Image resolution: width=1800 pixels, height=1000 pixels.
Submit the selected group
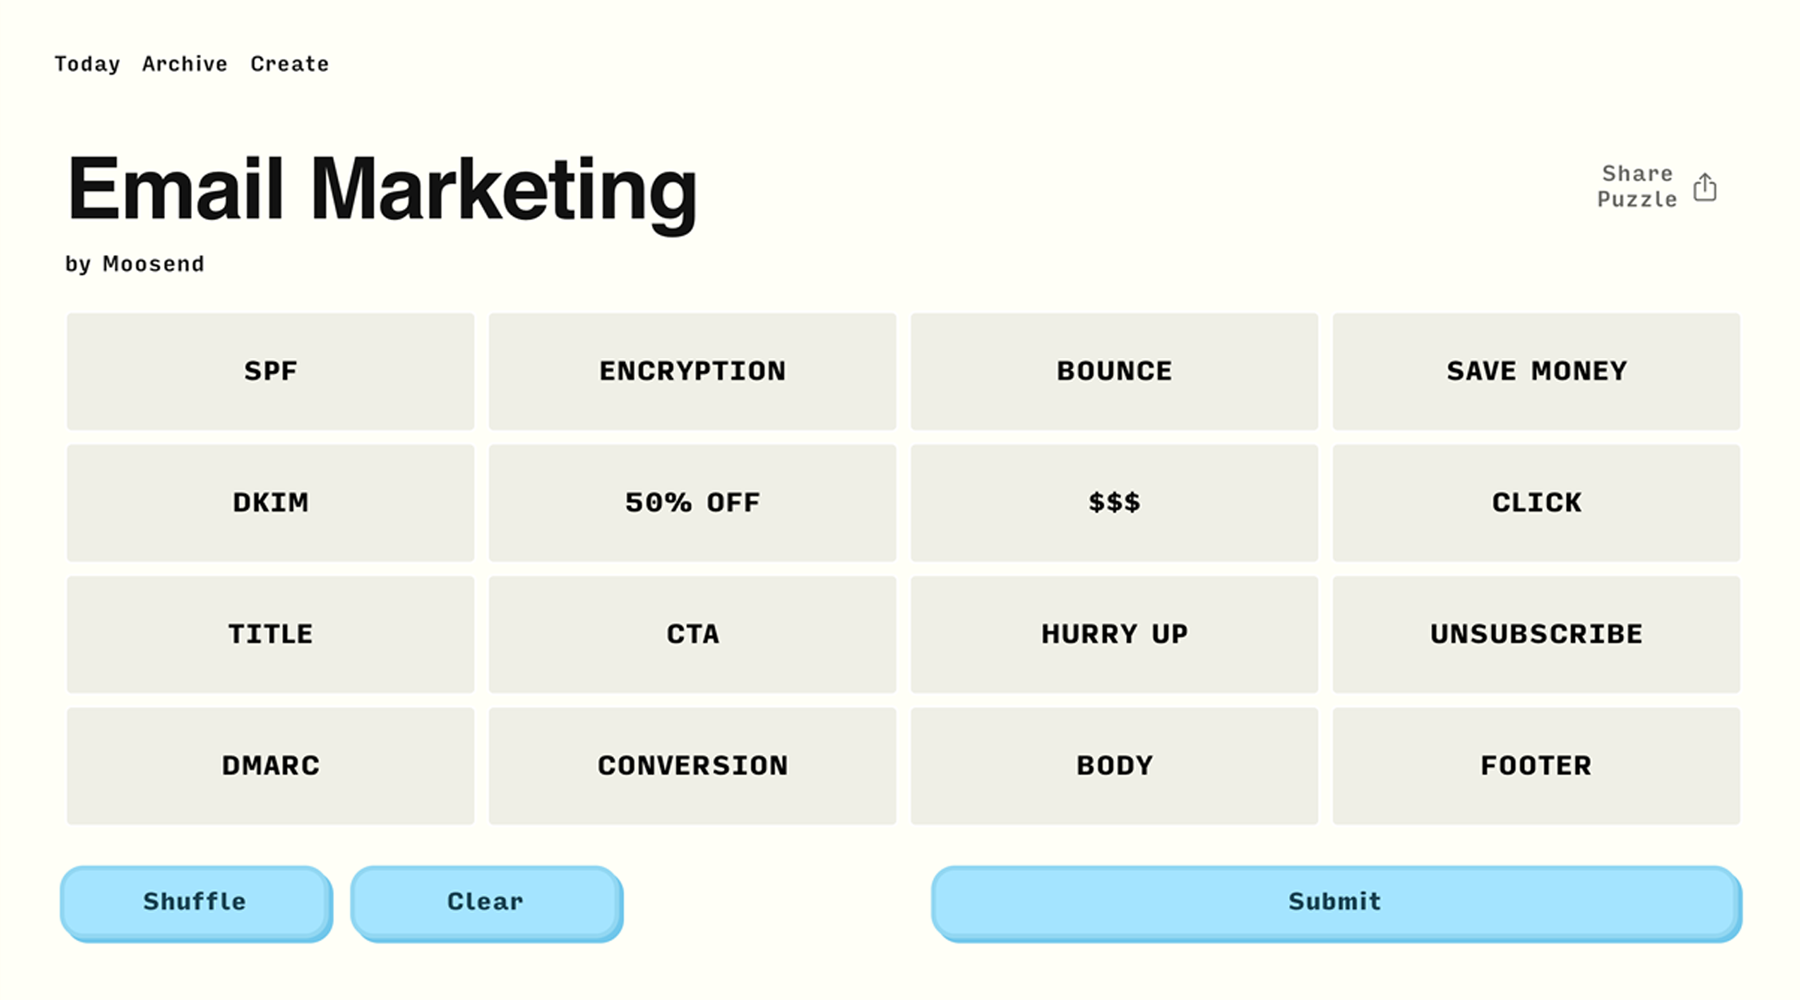coord(1335,902)
